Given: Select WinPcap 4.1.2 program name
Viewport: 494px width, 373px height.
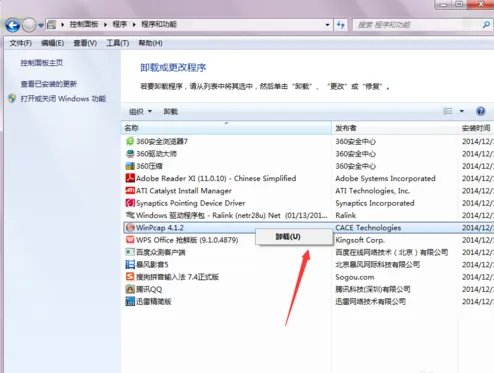Looking at the screenshot, I should (160, 228).
